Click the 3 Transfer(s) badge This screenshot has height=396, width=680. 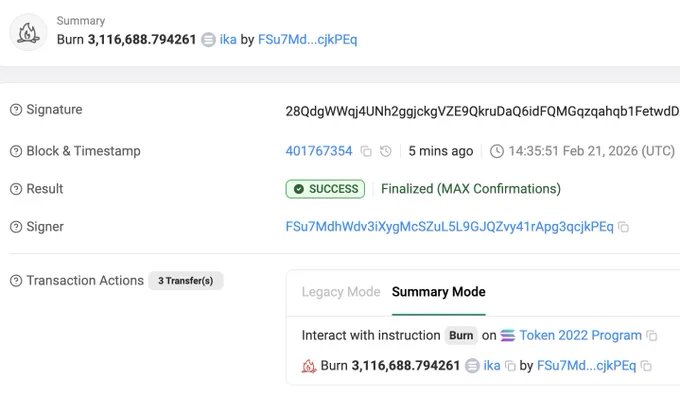(x=186, y=281)
